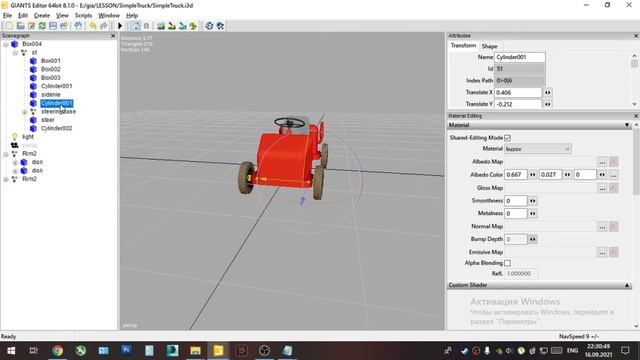
Task: Open the File menu
Action: (x=7, y=15)
